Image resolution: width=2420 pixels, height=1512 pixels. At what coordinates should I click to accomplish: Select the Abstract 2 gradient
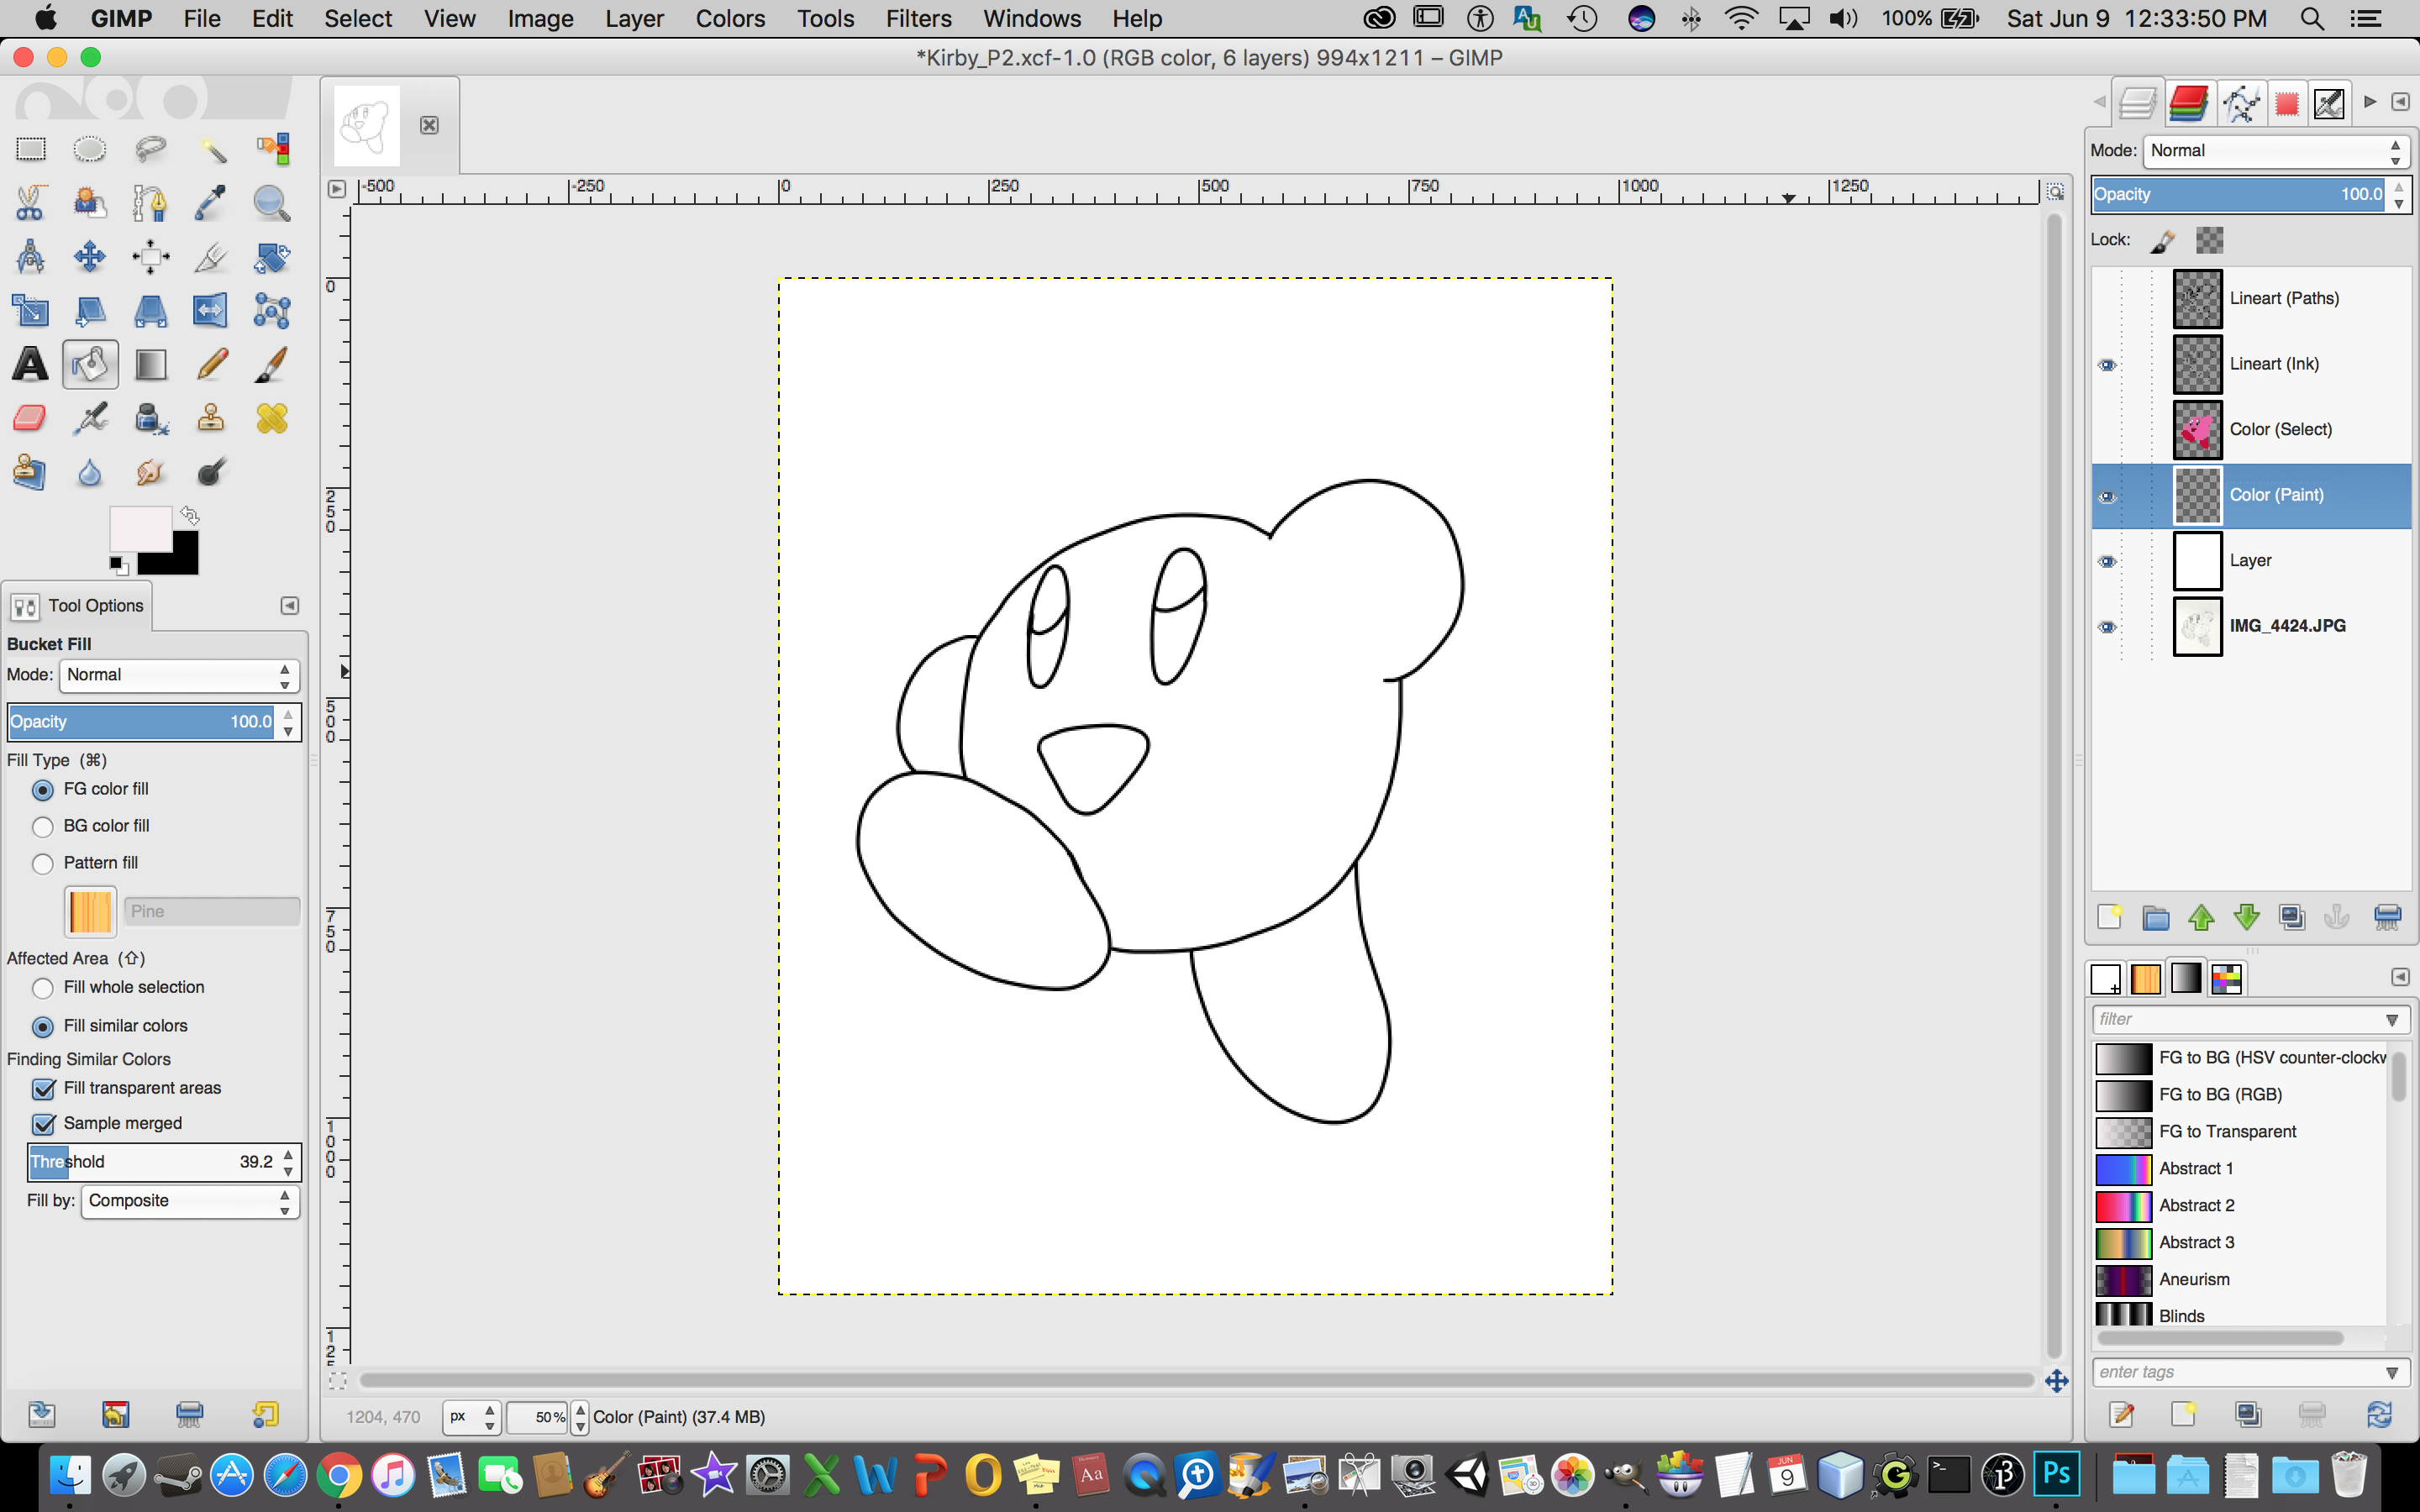click(x=2196, y=1206)
